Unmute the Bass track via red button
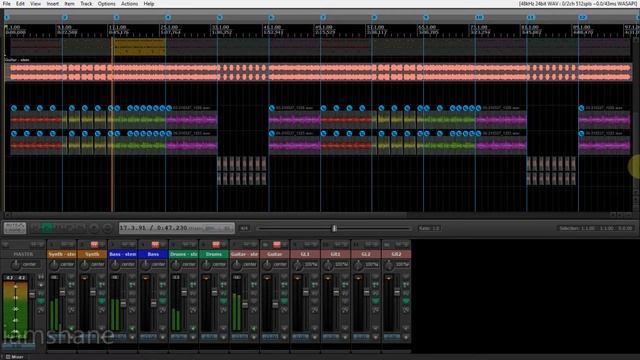640x360 pixels. point(155,244)
